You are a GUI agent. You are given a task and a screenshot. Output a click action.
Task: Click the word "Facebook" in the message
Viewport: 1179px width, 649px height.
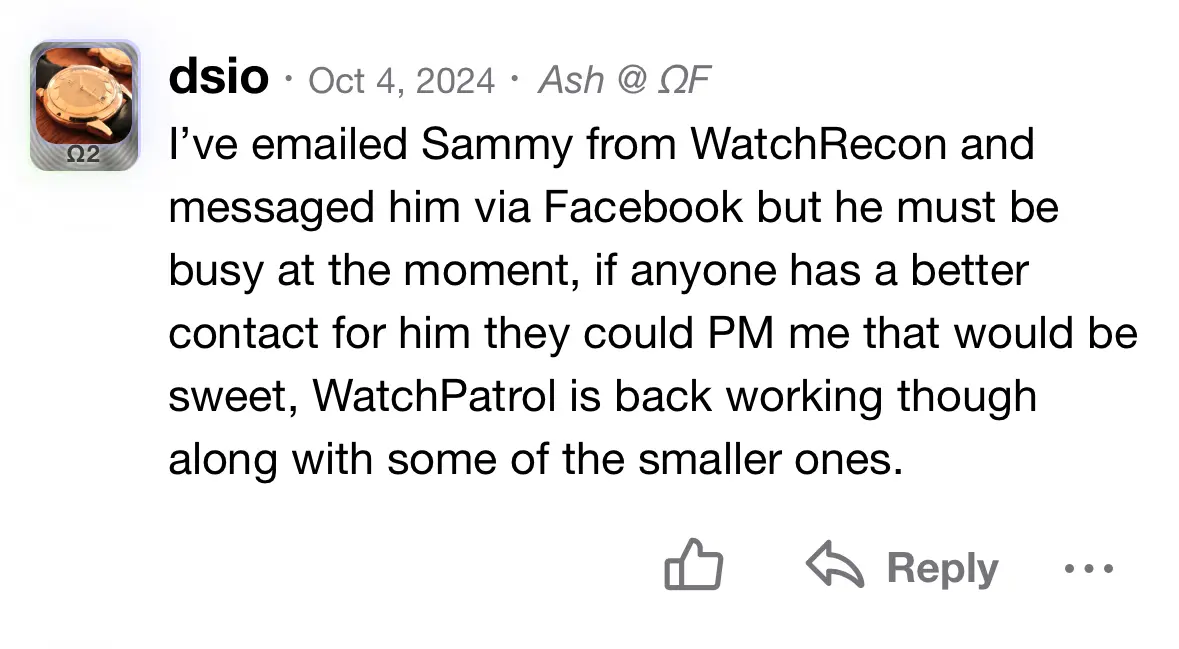tap(643, 207)
